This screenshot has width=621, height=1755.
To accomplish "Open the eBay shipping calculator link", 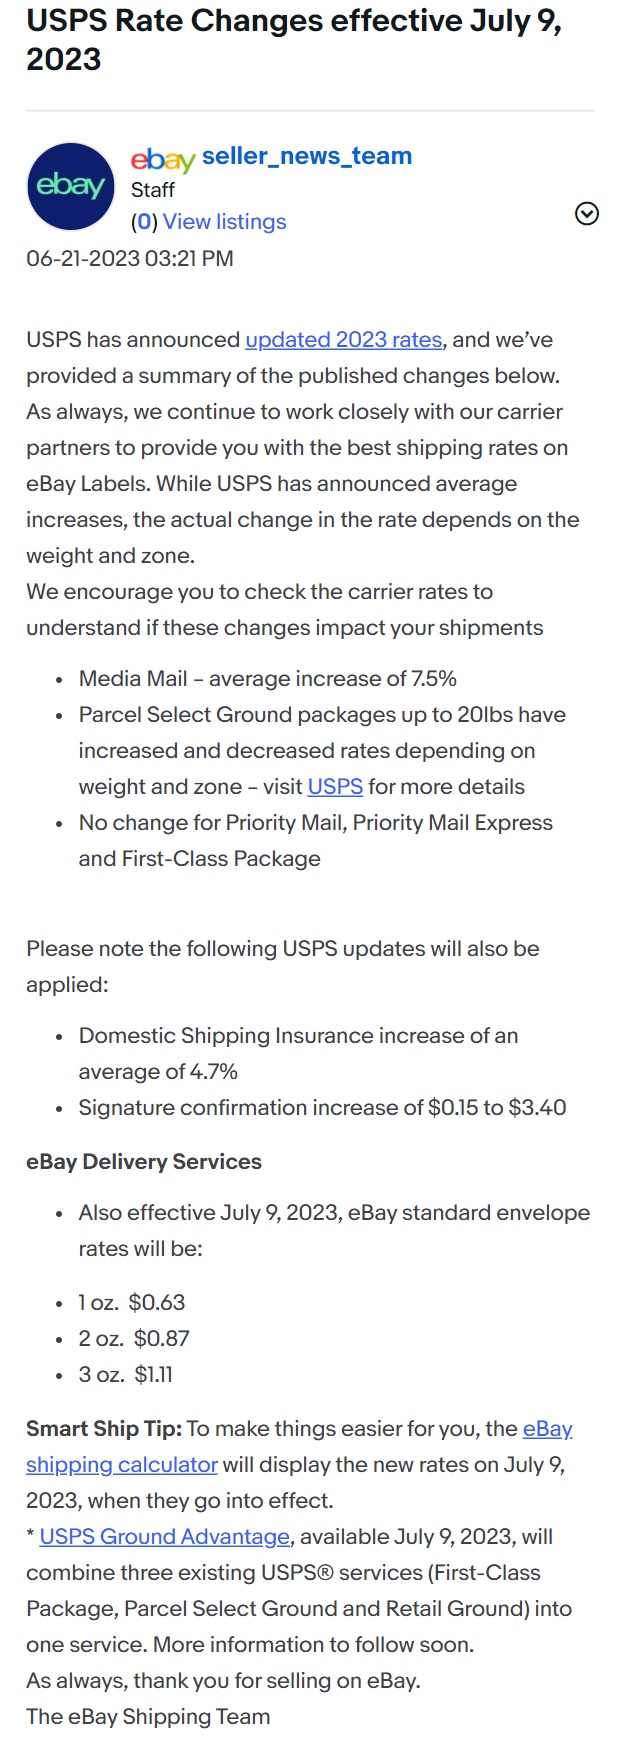I will (x=299, y=1447).
